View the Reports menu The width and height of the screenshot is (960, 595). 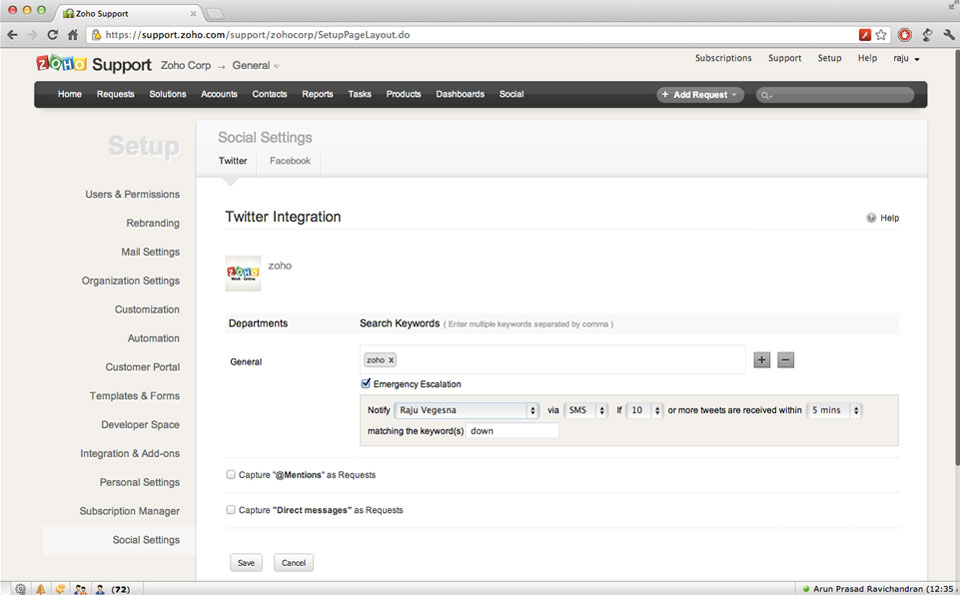pos(318,94)
